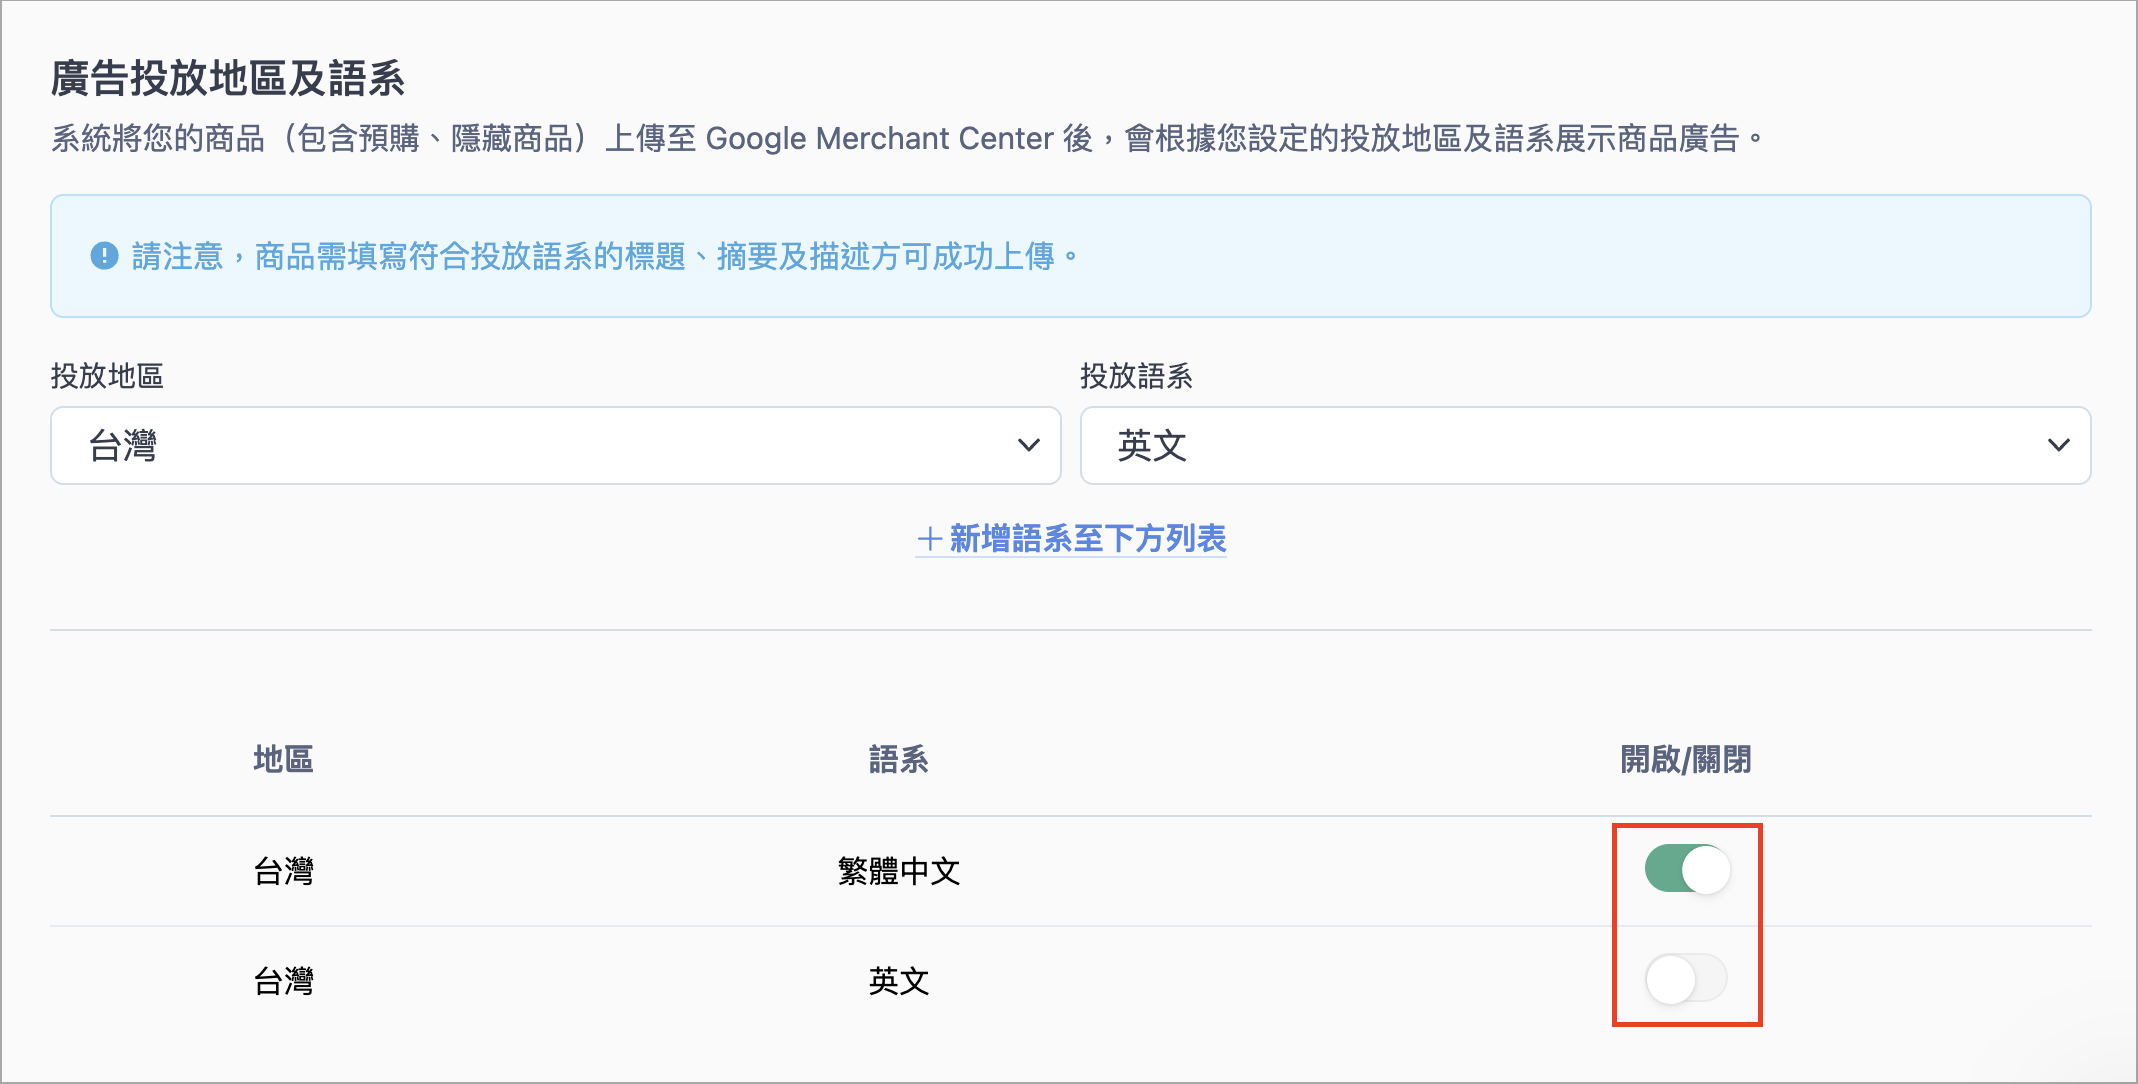Click the 投放地區 field label
Screen dimensions: 2138x1084
pos(107,376)
